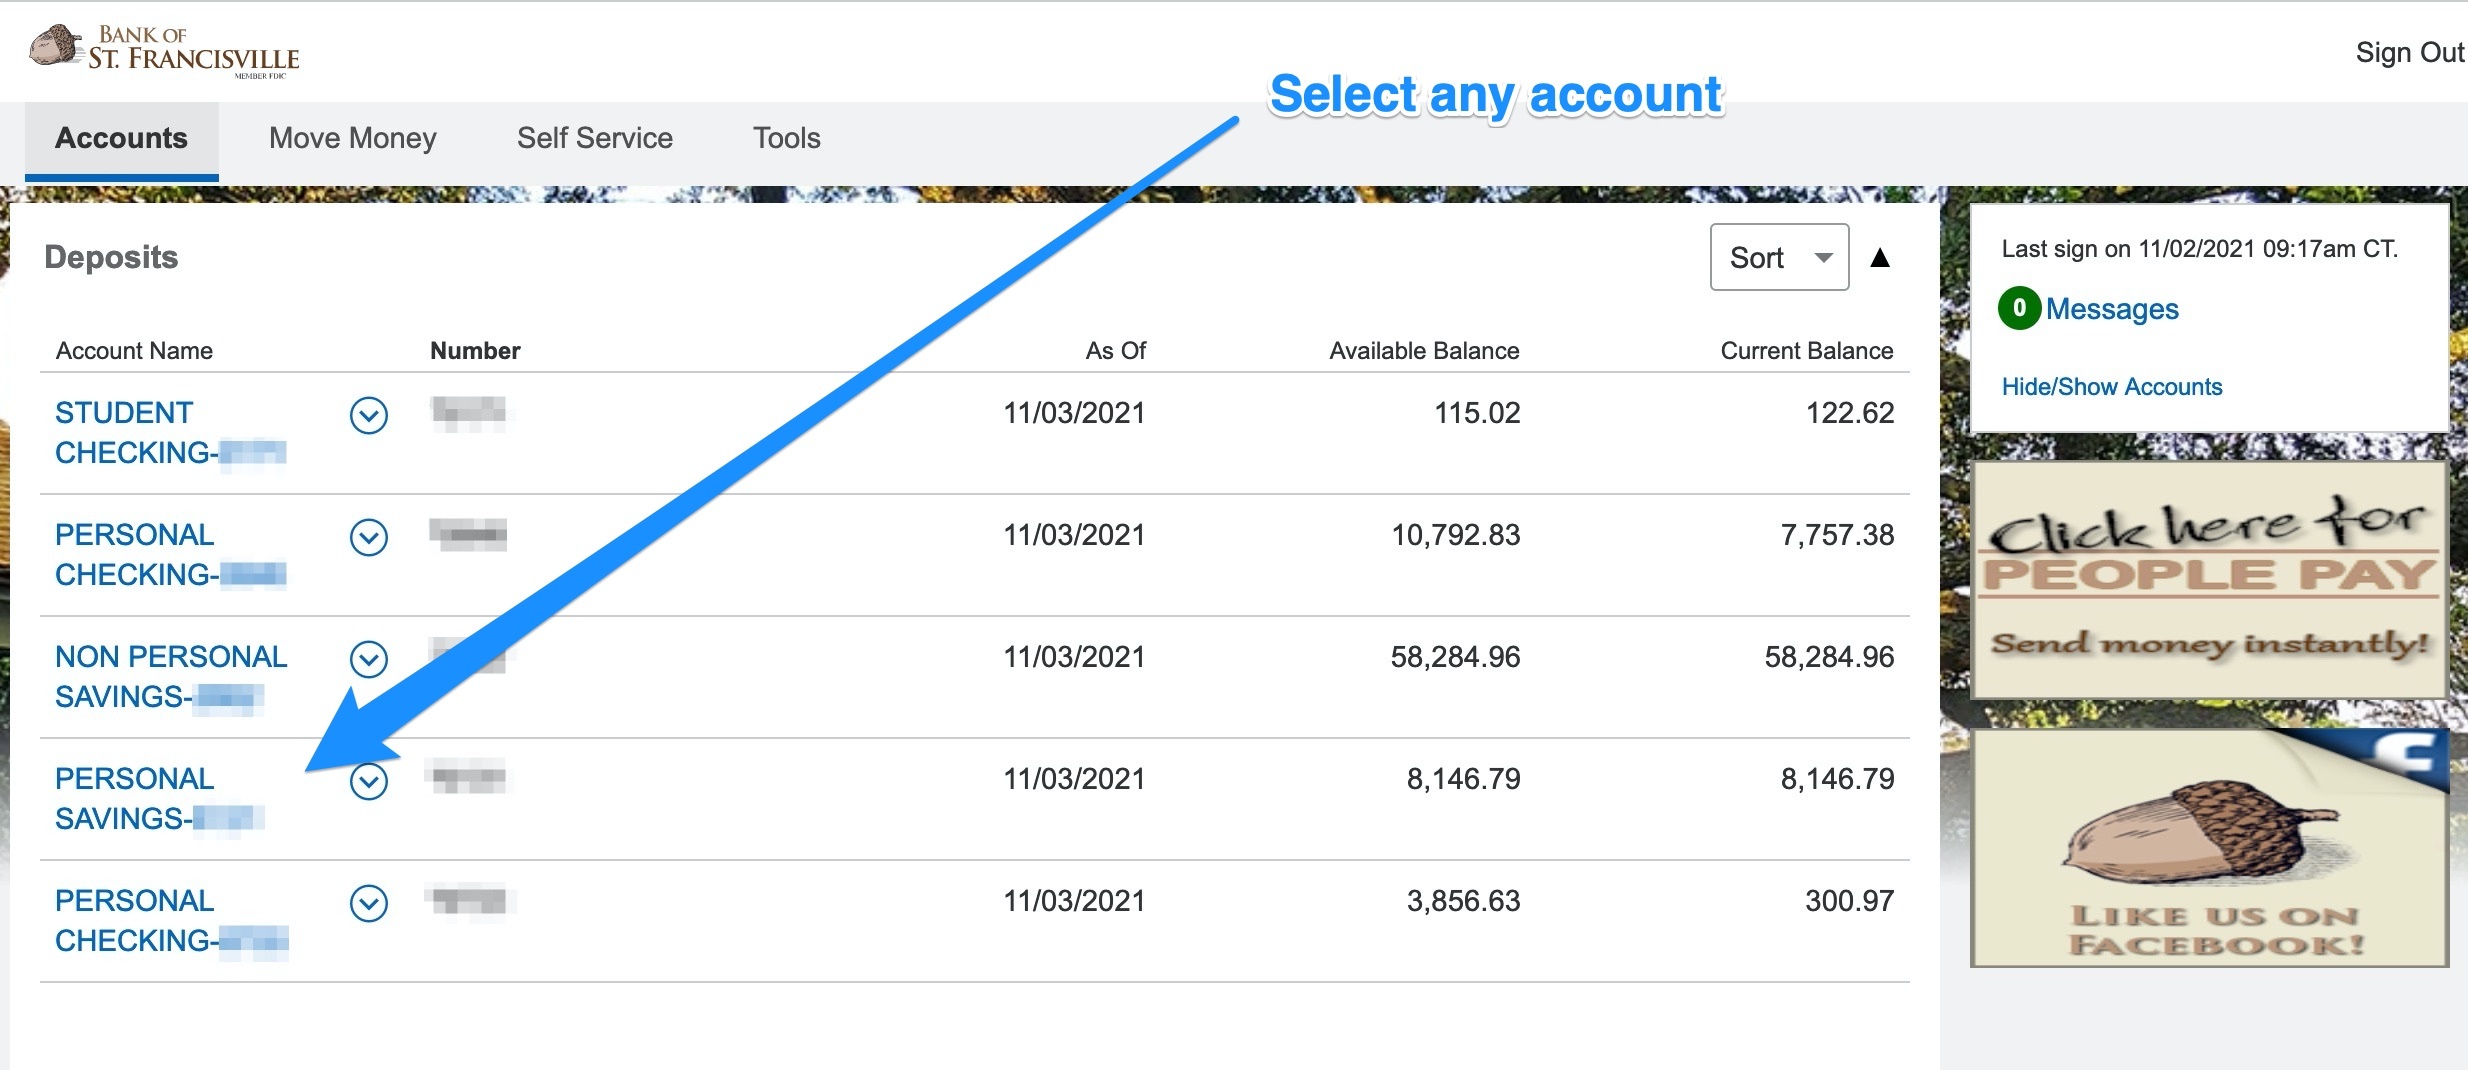Viewport: 2468px width, 1070px height.
Task: Click Sign Out
Action: (x=2410, y=52)
